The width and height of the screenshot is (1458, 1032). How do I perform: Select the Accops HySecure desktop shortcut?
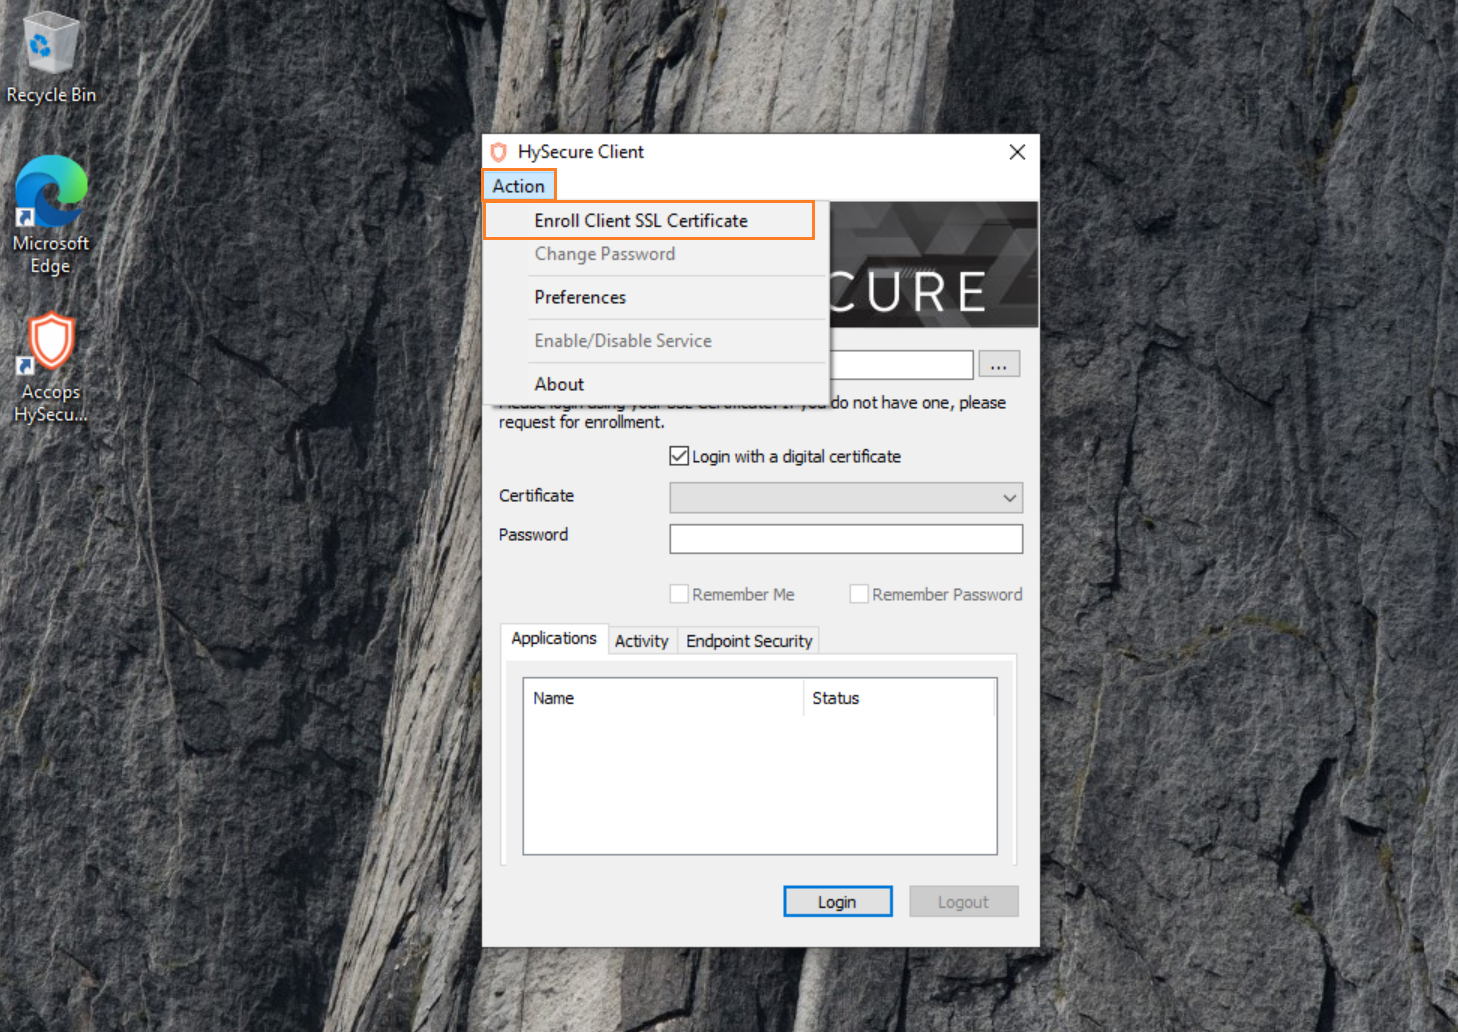(51, 367)
